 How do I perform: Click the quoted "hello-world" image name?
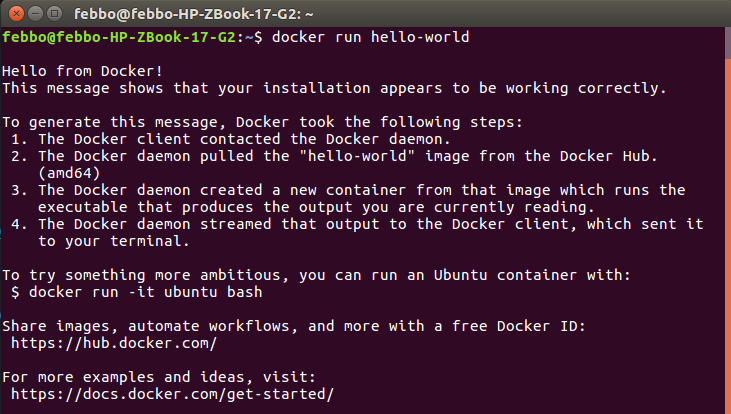[x=357, y=156]
